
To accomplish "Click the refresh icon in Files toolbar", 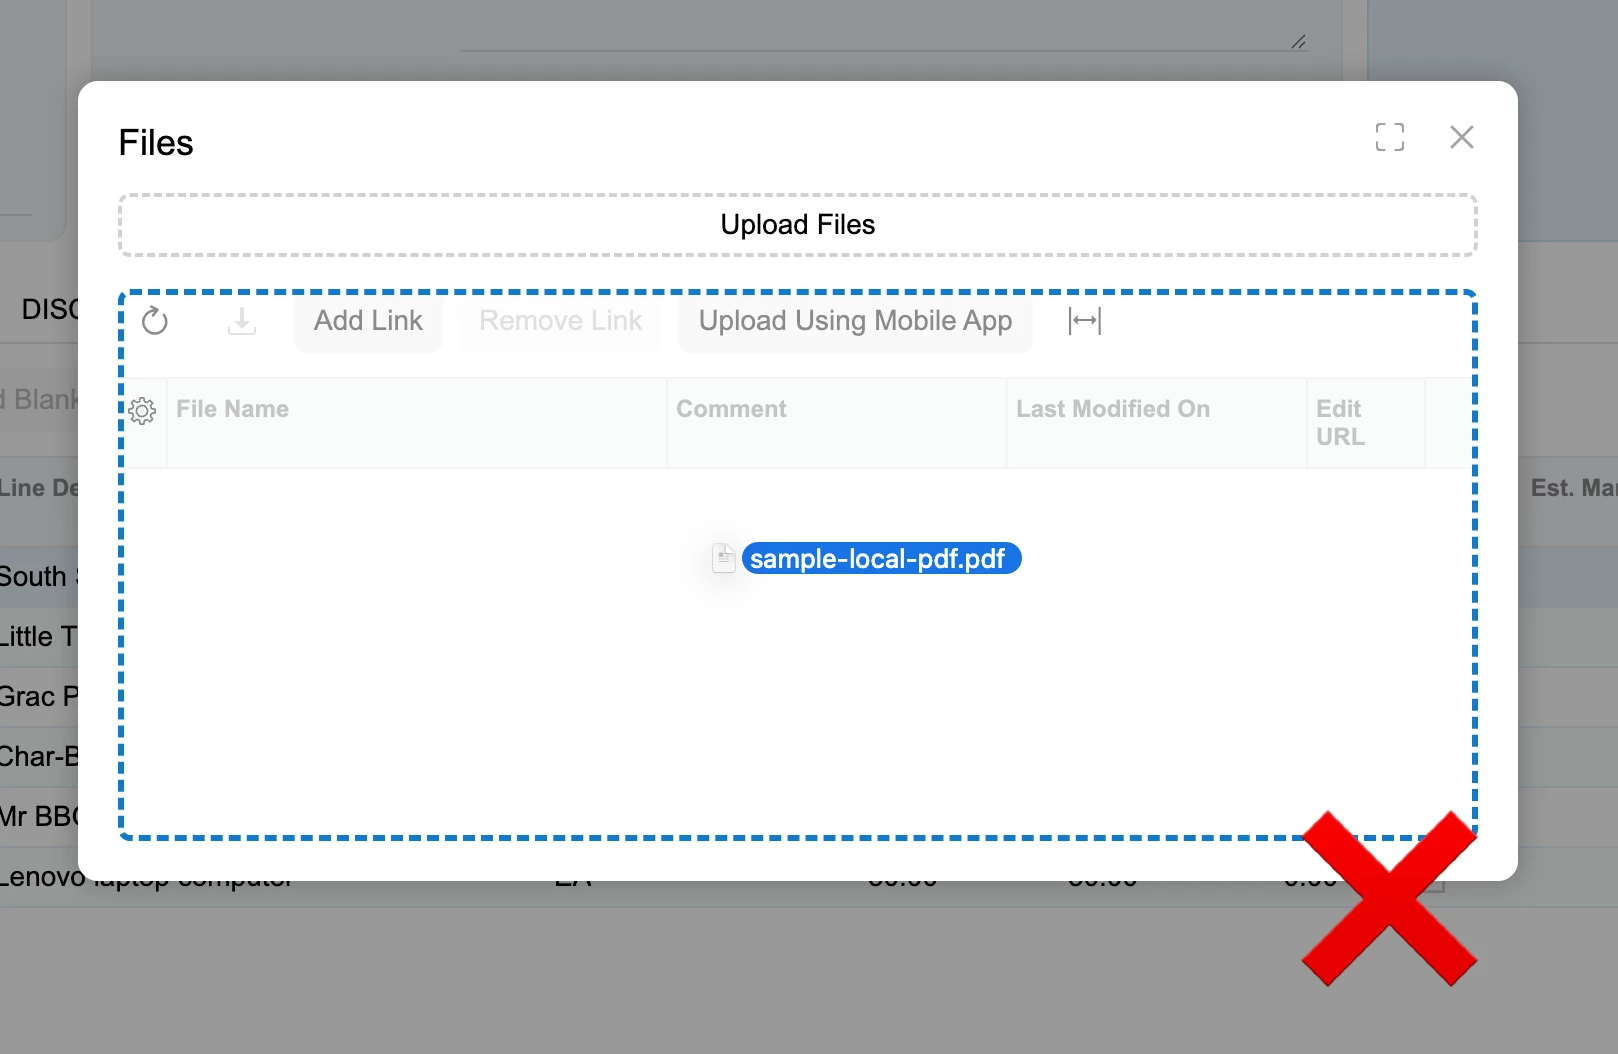I will (x=155, y=321).
